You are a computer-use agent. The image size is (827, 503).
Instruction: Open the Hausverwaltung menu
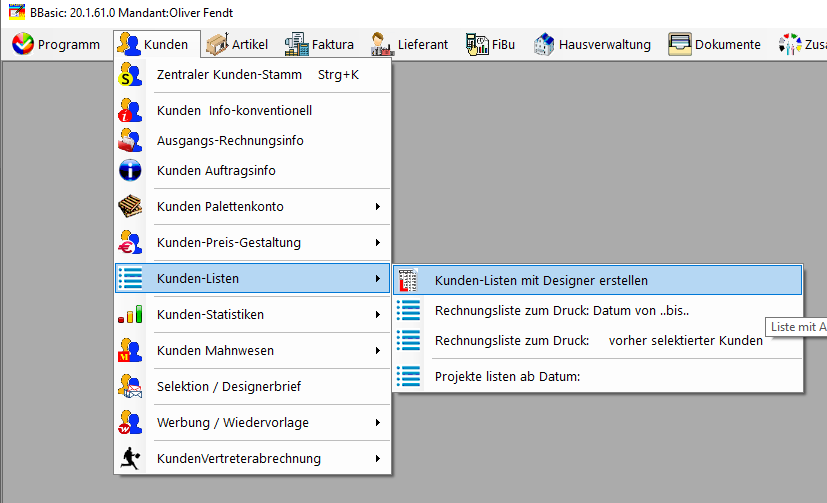coord(592,44)
